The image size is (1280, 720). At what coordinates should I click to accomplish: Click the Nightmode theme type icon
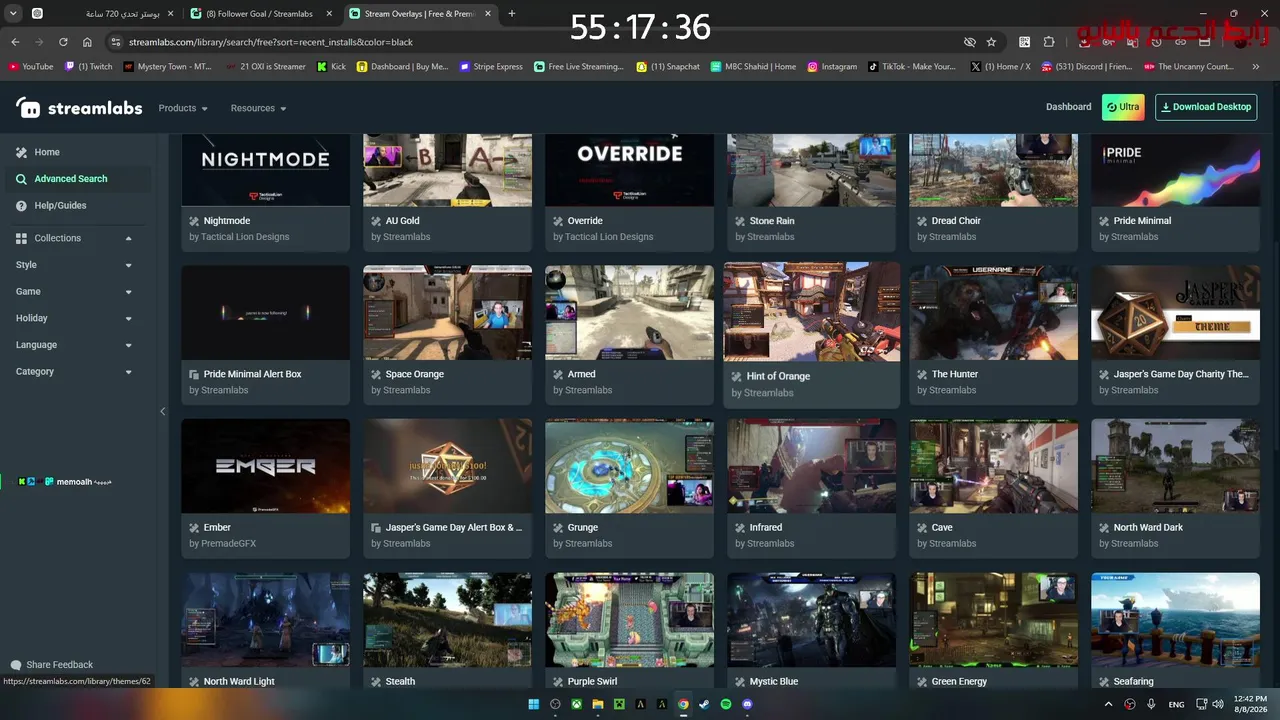194,221
